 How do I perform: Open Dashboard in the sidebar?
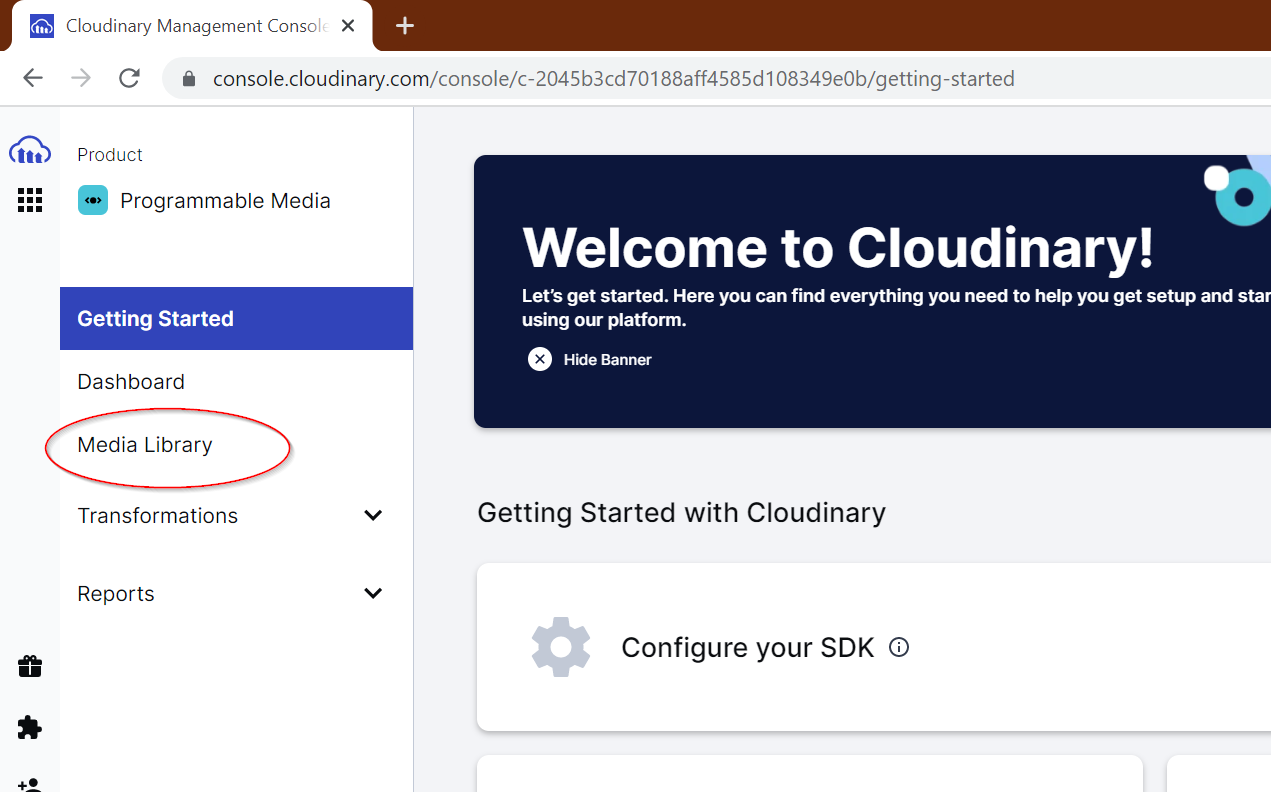[131, 382]
